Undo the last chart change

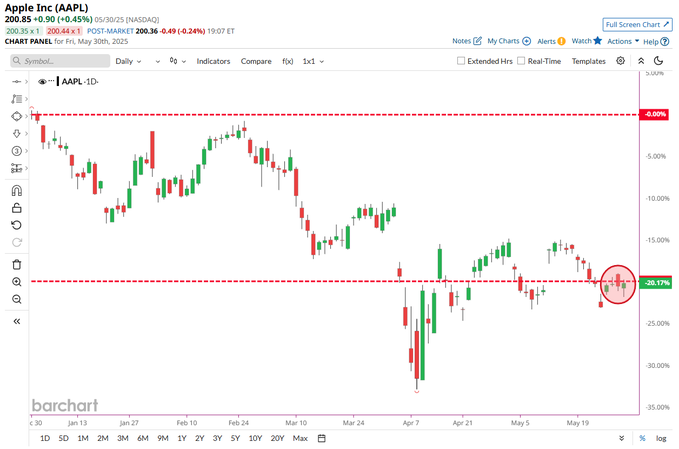16,225
